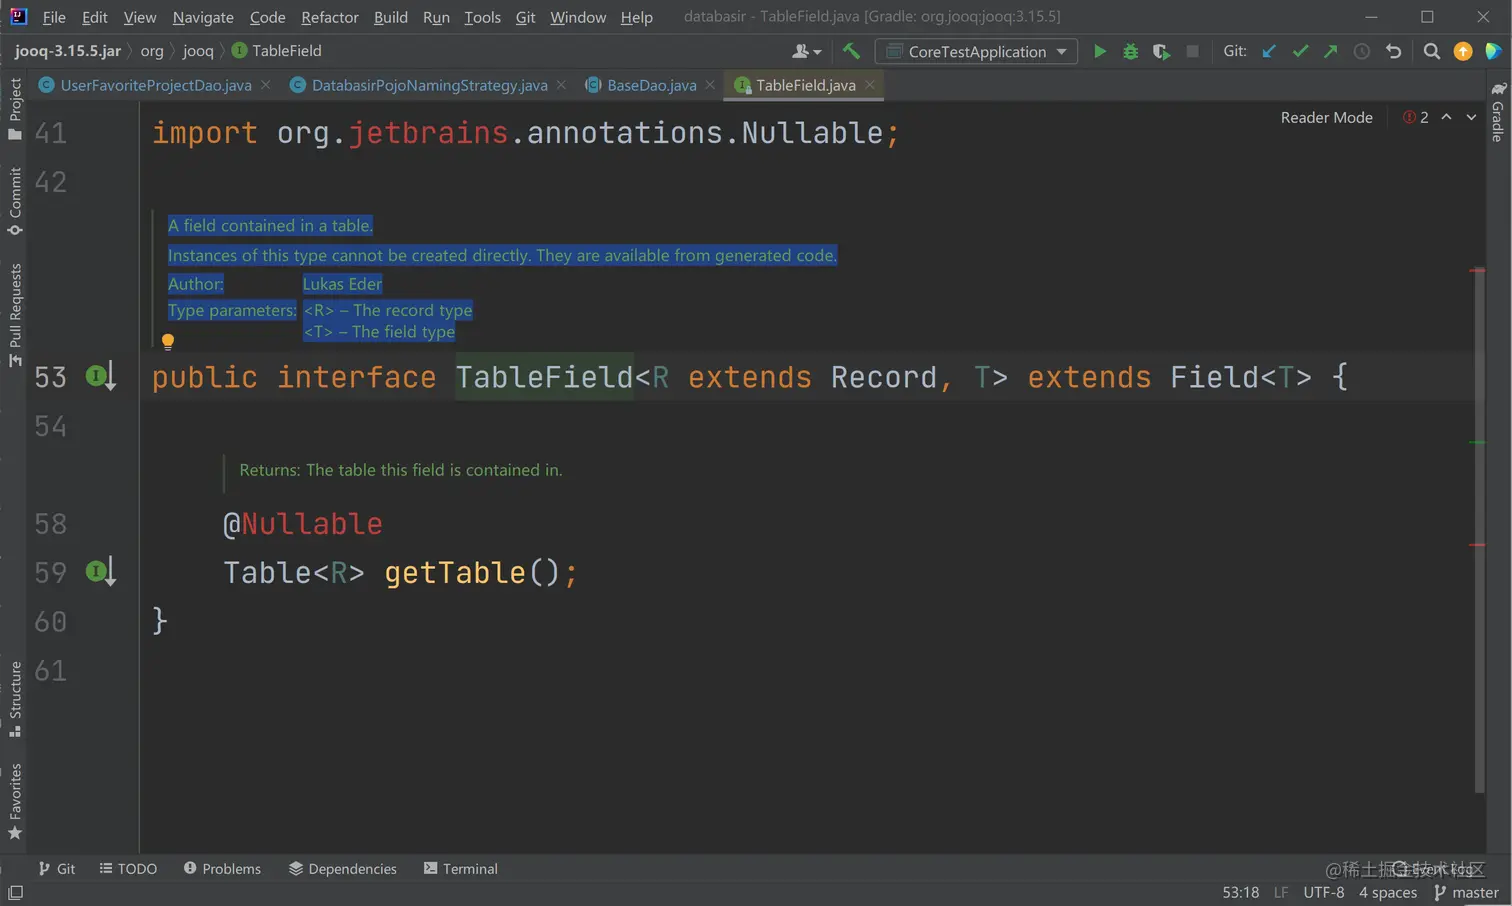This screenshot has height=906, width=1512.
Task: Change file encoding from UTF-8
Action: click(x=1324, y=892)
